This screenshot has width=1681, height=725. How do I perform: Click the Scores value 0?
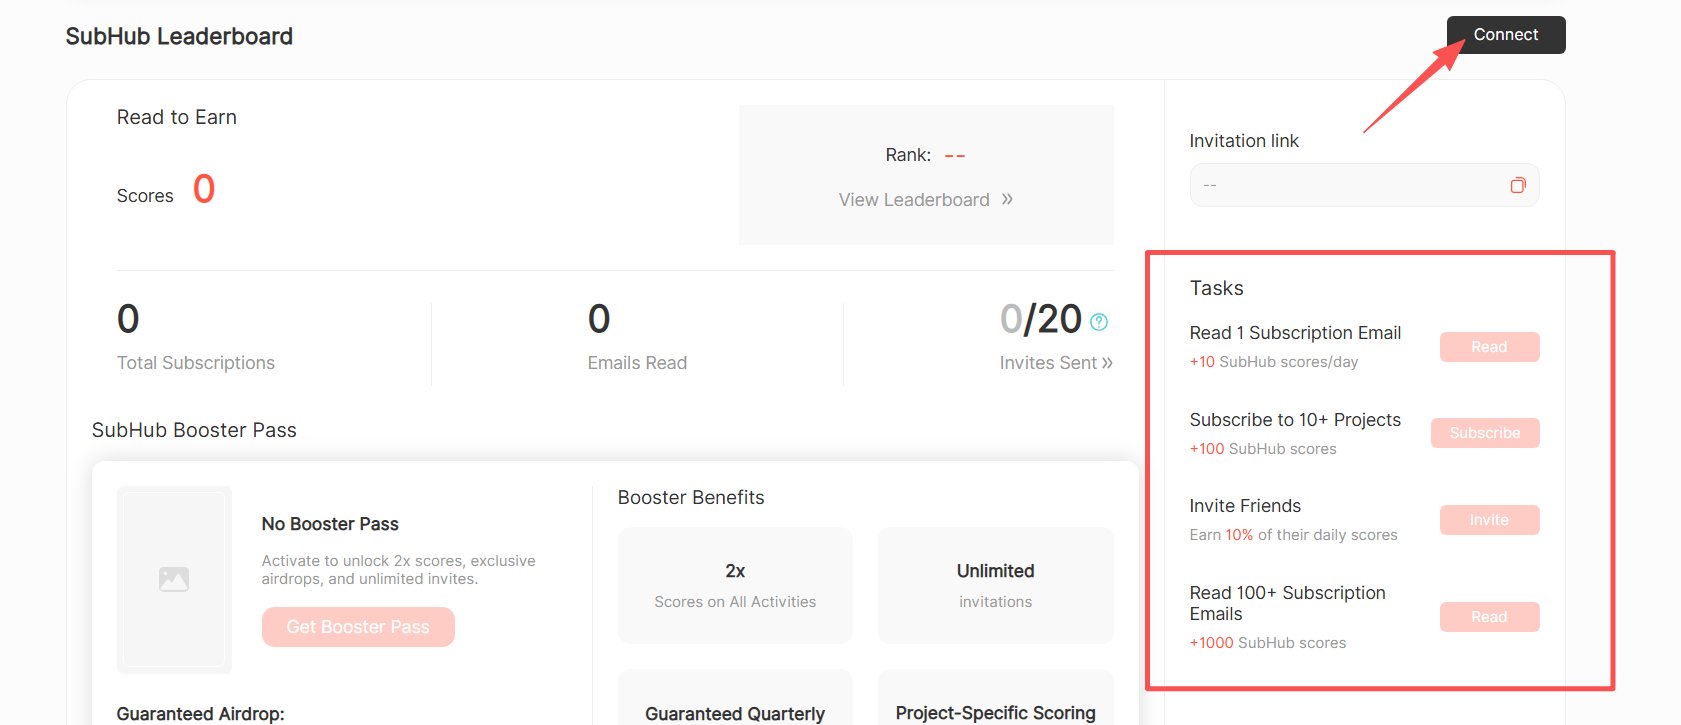pyautogui.click(x=204, y=189)
